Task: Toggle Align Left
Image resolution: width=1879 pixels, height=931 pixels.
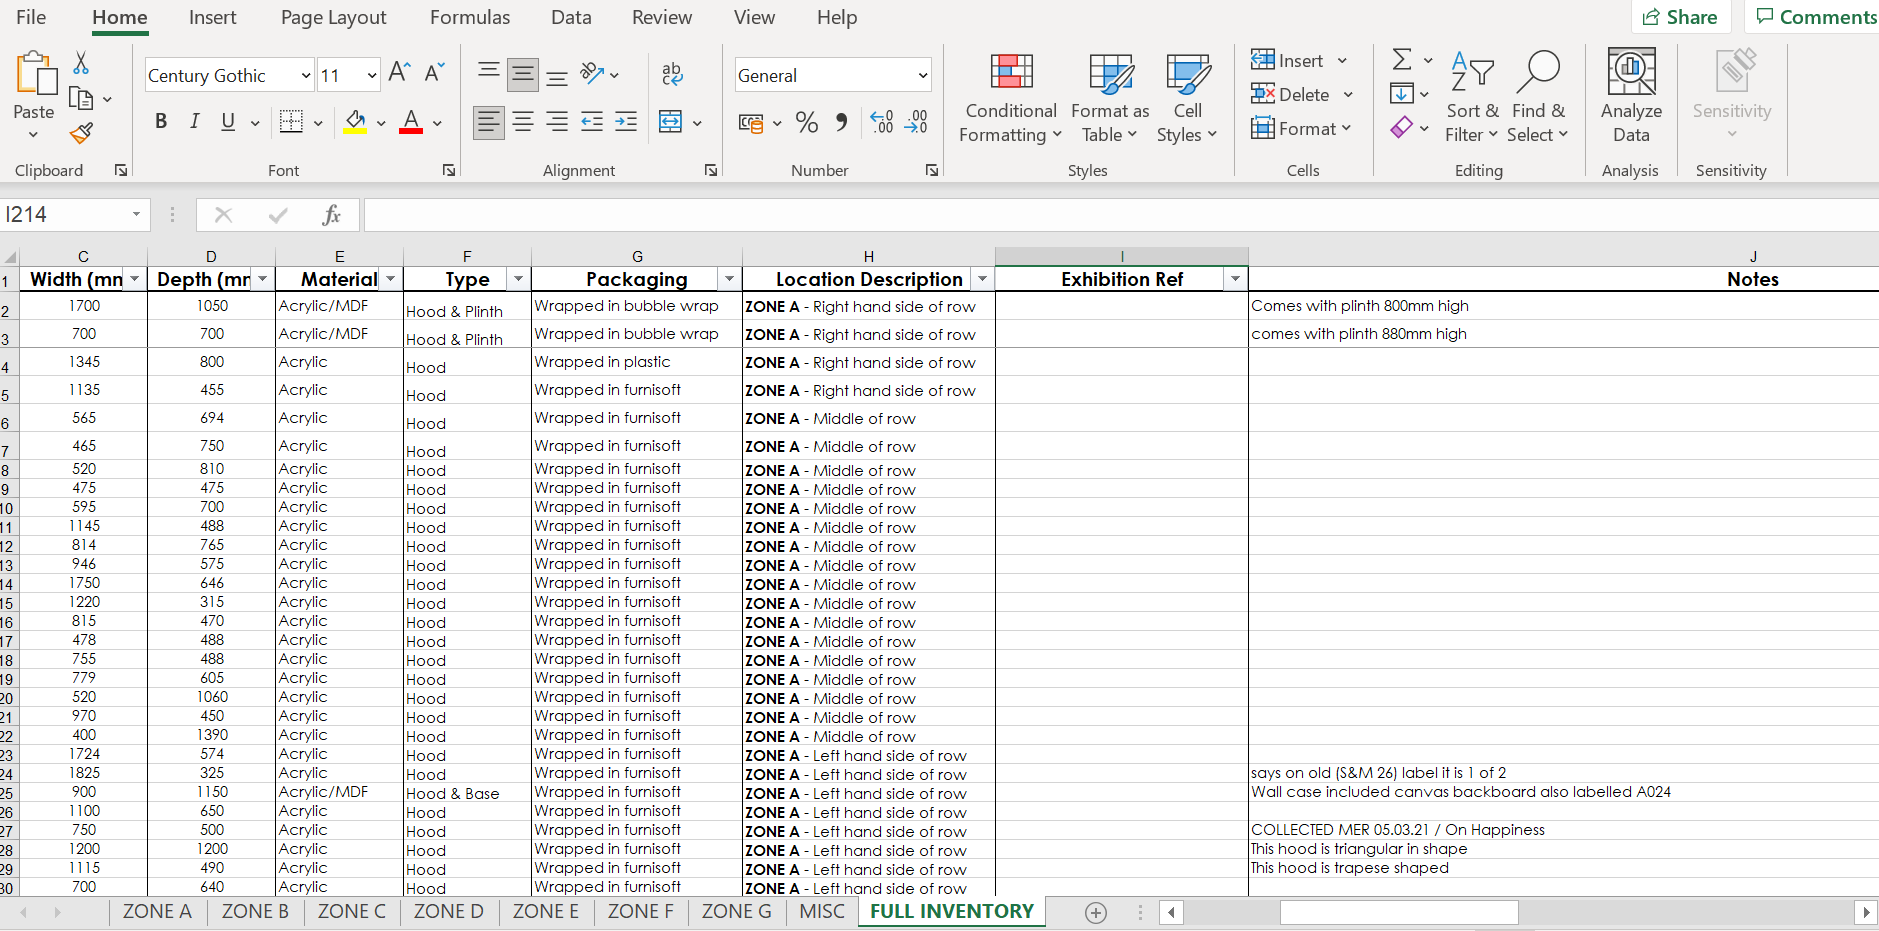Action: pyautogui.click(x=489, y=122)
